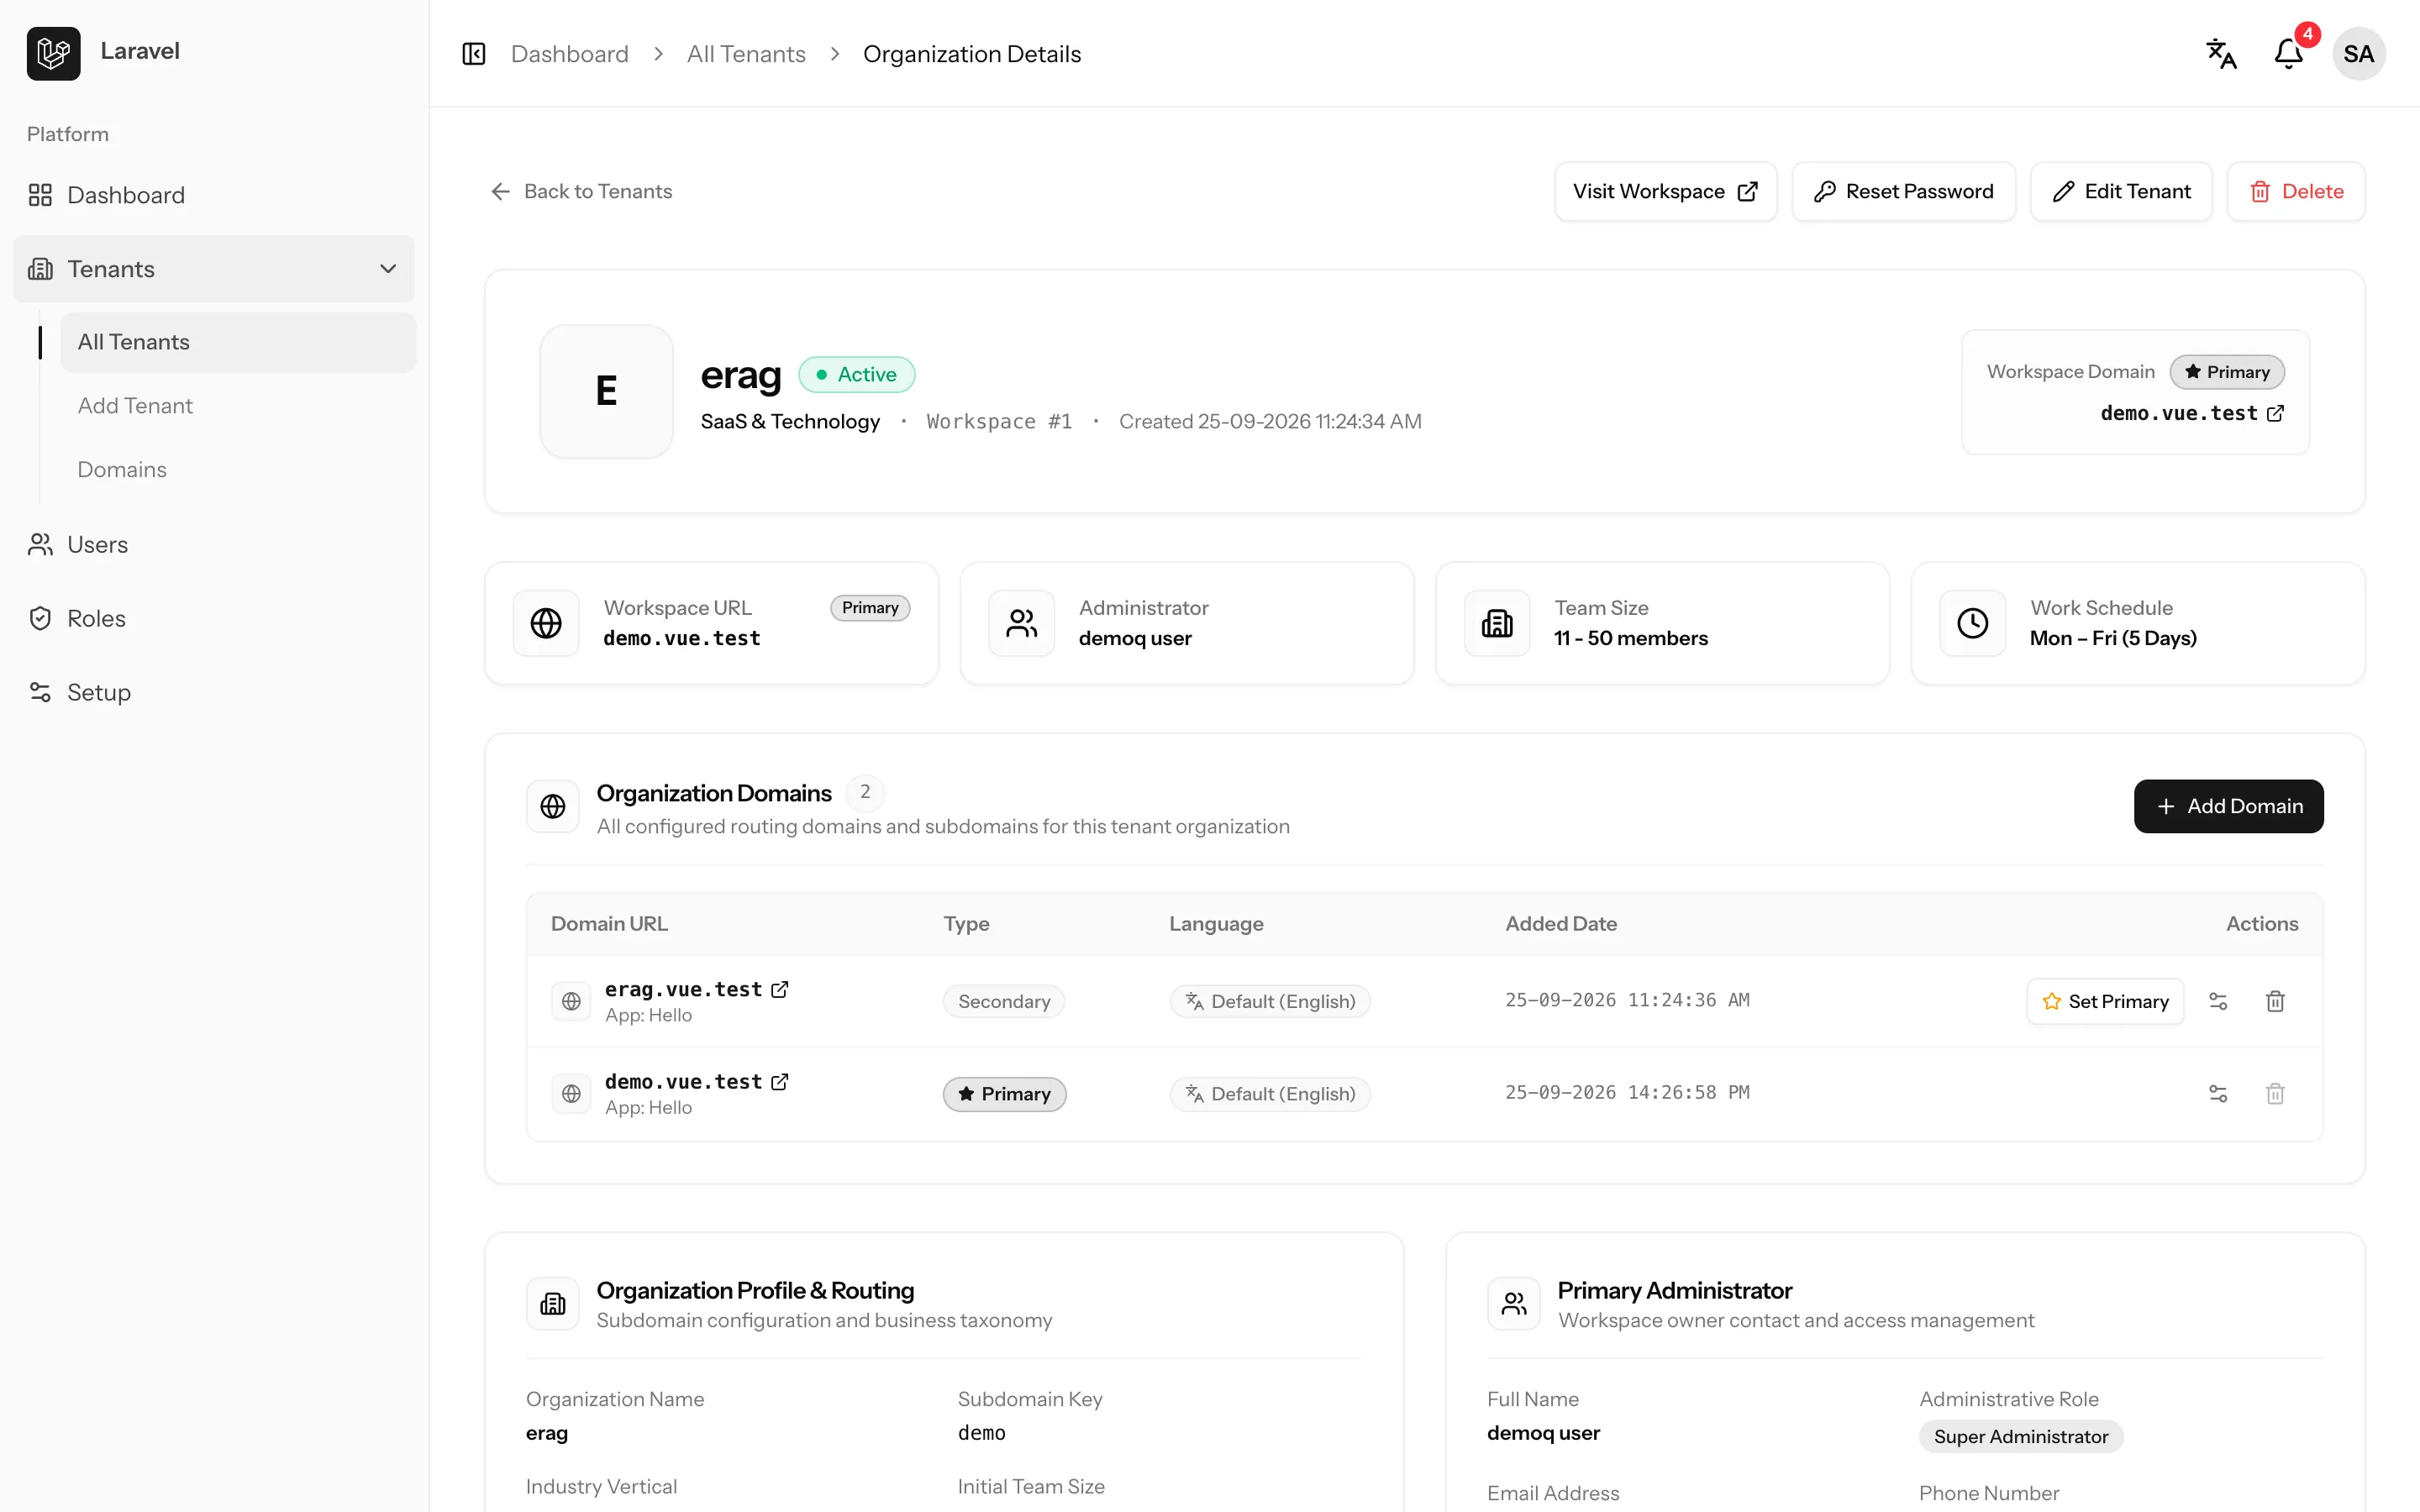This screenshot has height=1512, width=2420.
Task: Click All Tenants breadcrumb link
Action: (x=746, y=54)
